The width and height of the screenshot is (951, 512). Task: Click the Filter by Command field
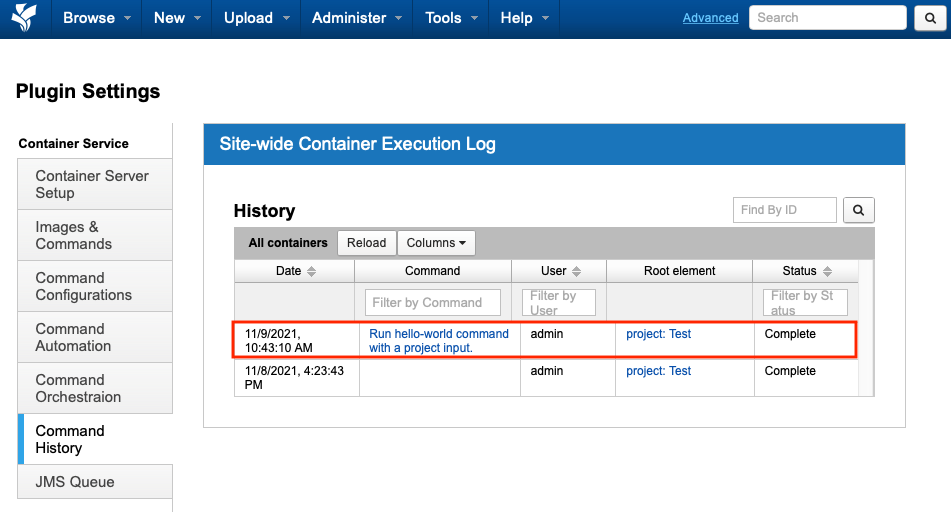pyautogui.click(x=432, y=302)
